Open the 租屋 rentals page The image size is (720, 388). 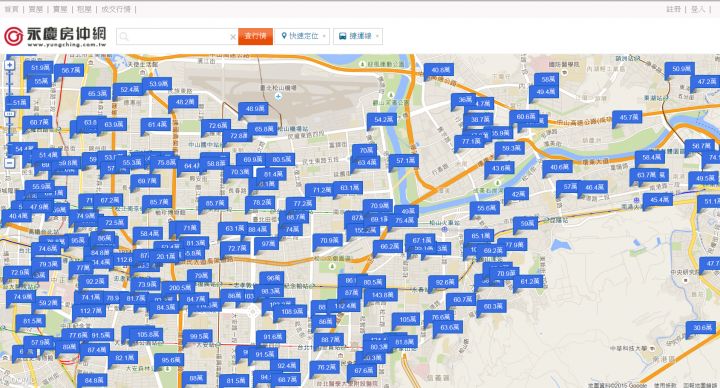click(84, 9)
